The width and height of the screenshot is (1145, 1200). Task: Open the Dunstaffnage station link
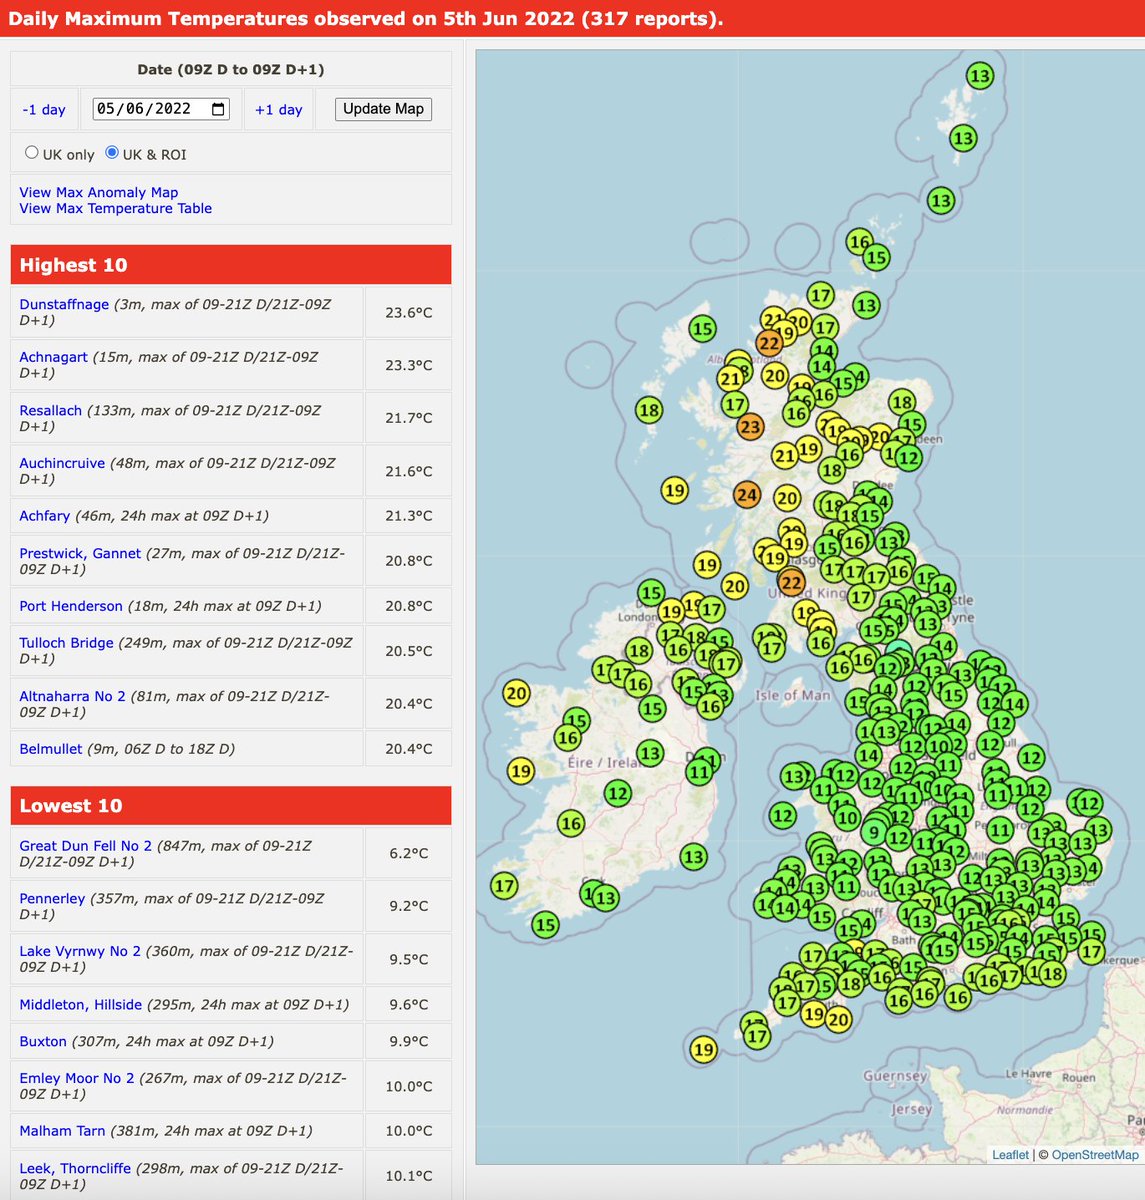tap(64, 304)
